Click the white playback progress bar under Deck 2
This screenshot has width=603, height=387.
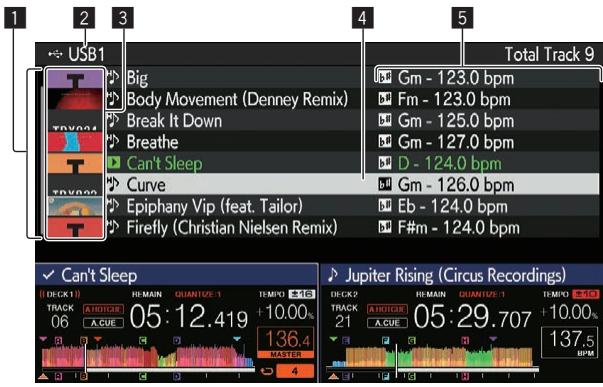pyautogui.click(x=468, y=370)
